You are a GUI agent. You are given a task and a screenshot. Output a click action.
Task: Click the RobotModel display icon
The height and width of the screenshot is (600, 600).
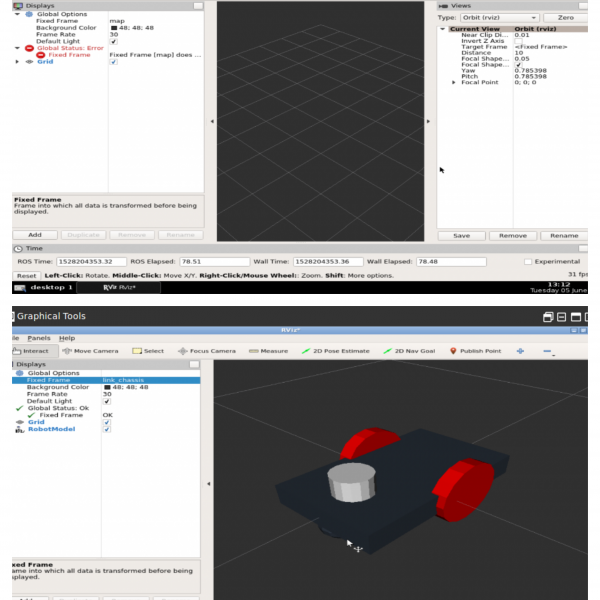20,429
